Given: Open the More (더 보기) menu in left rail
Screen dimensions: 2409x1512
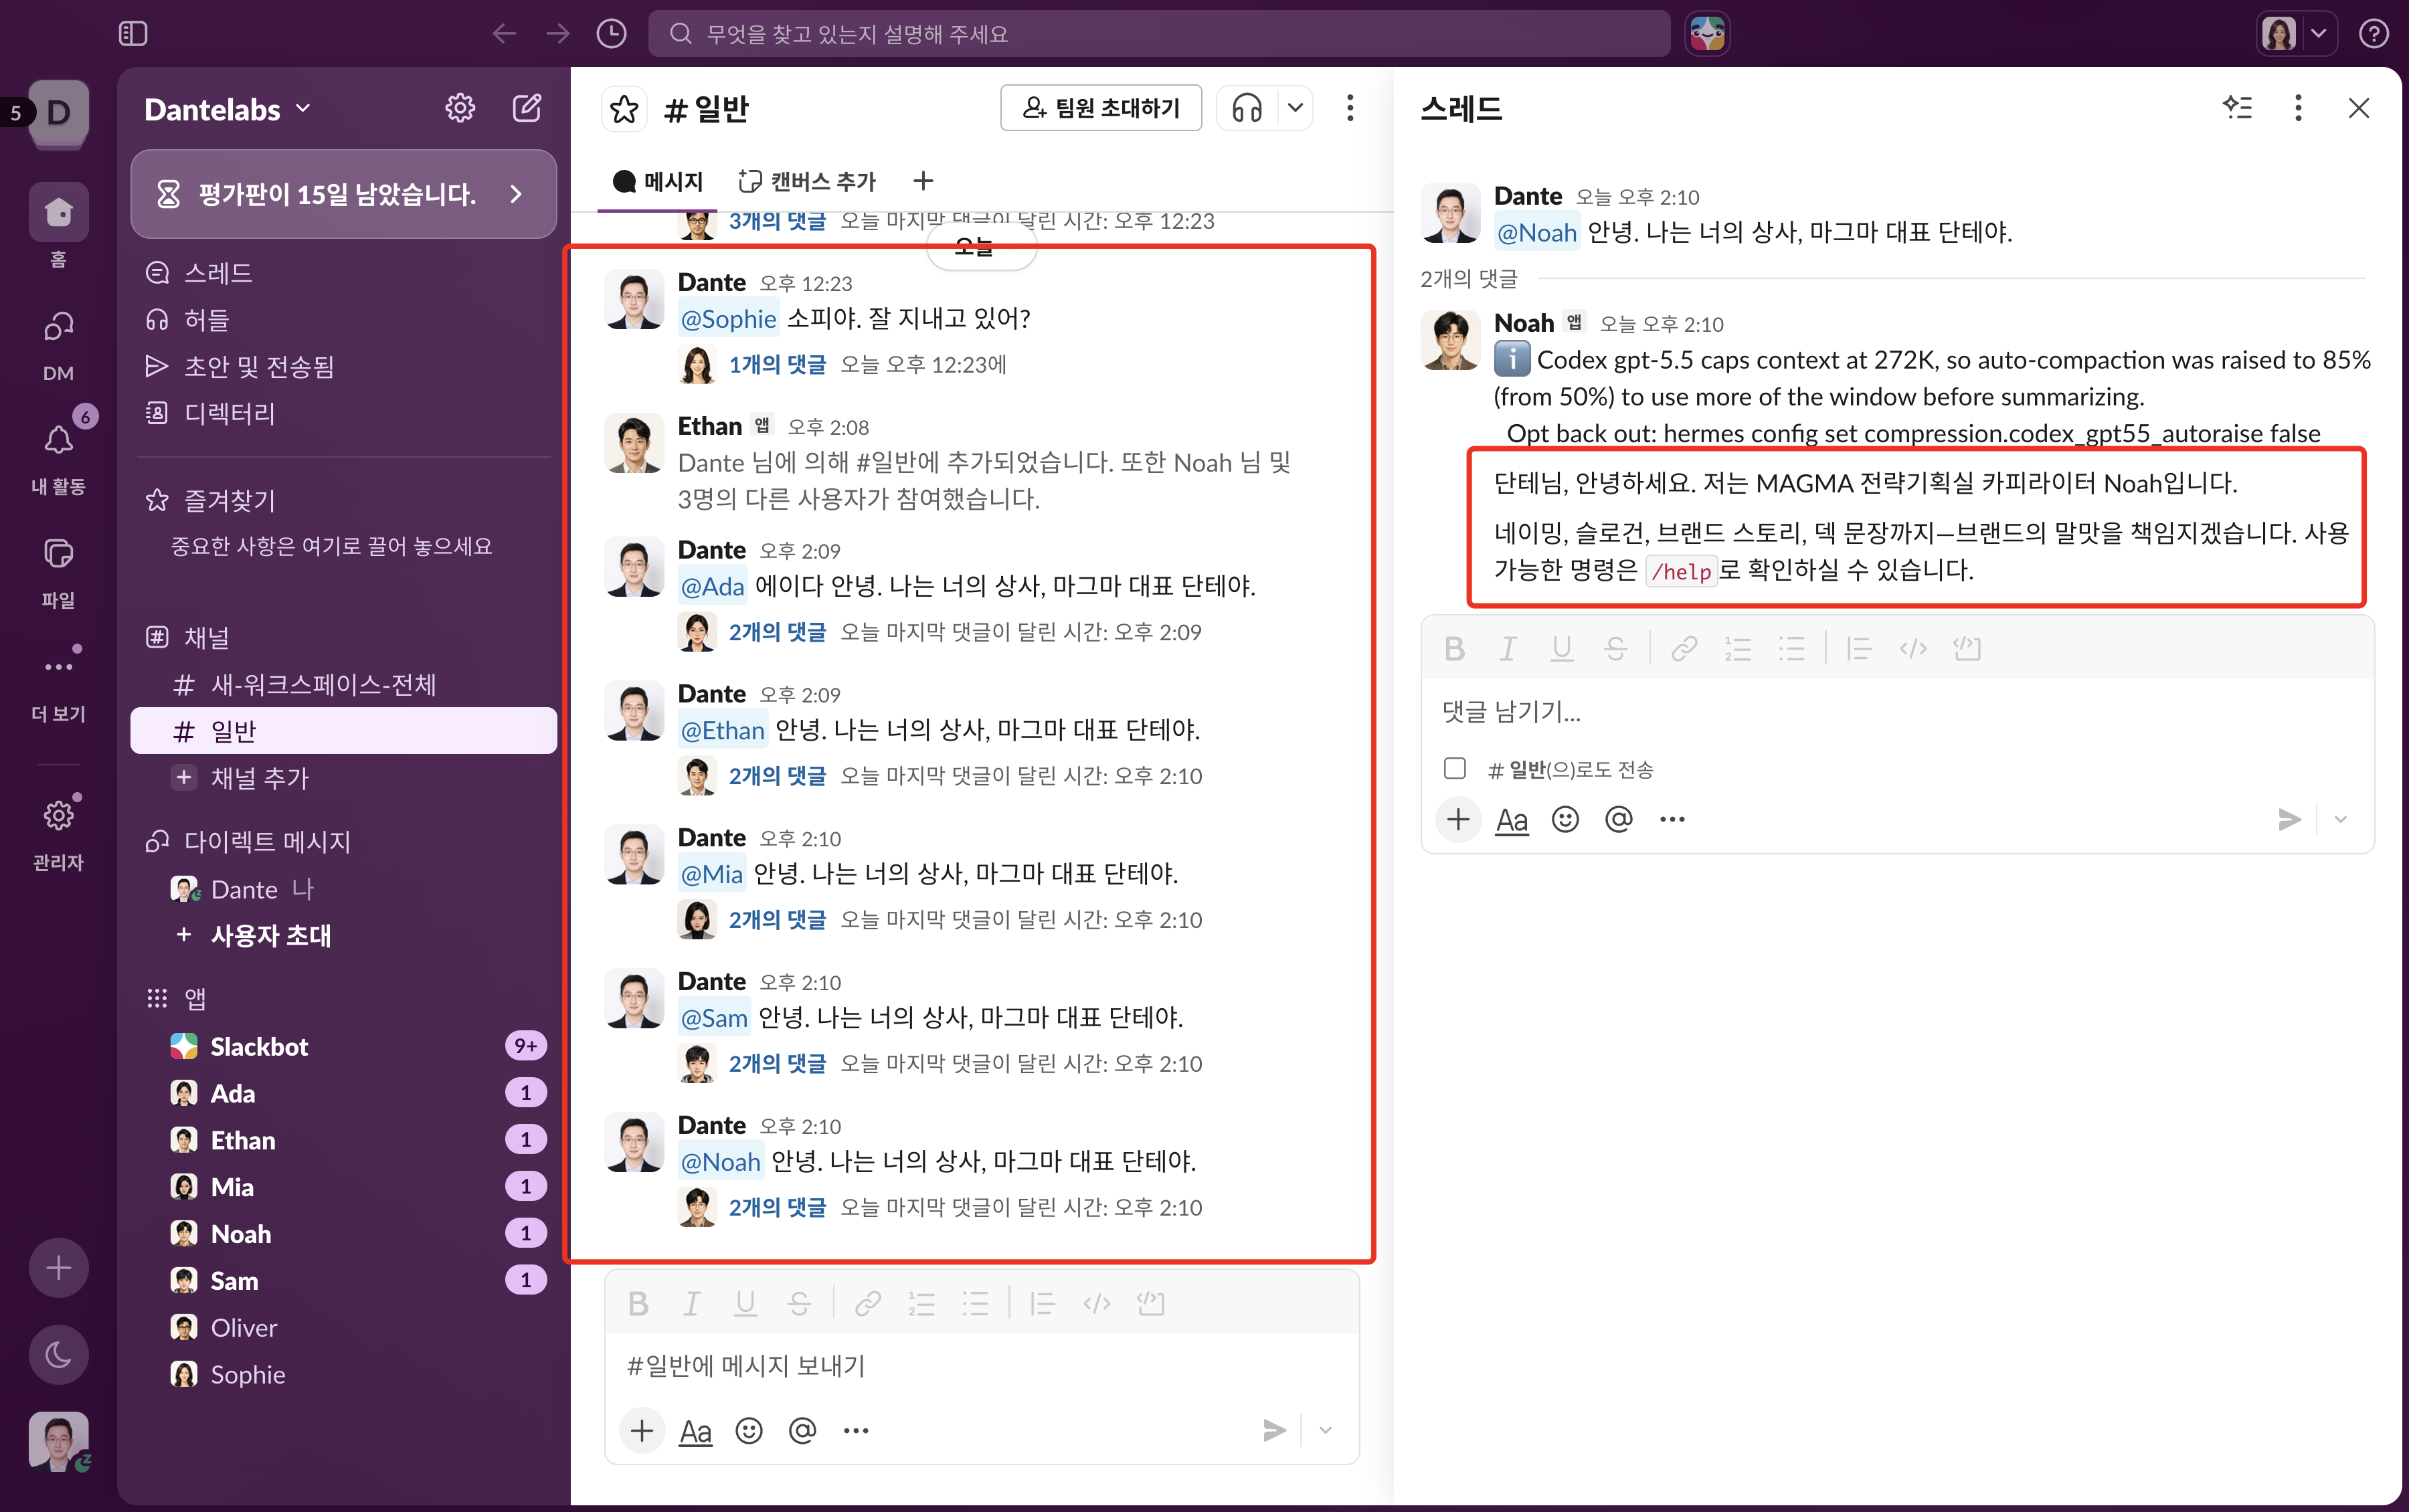Looking at the screenshot, I should pyautogui.click(x=58, y=684).
